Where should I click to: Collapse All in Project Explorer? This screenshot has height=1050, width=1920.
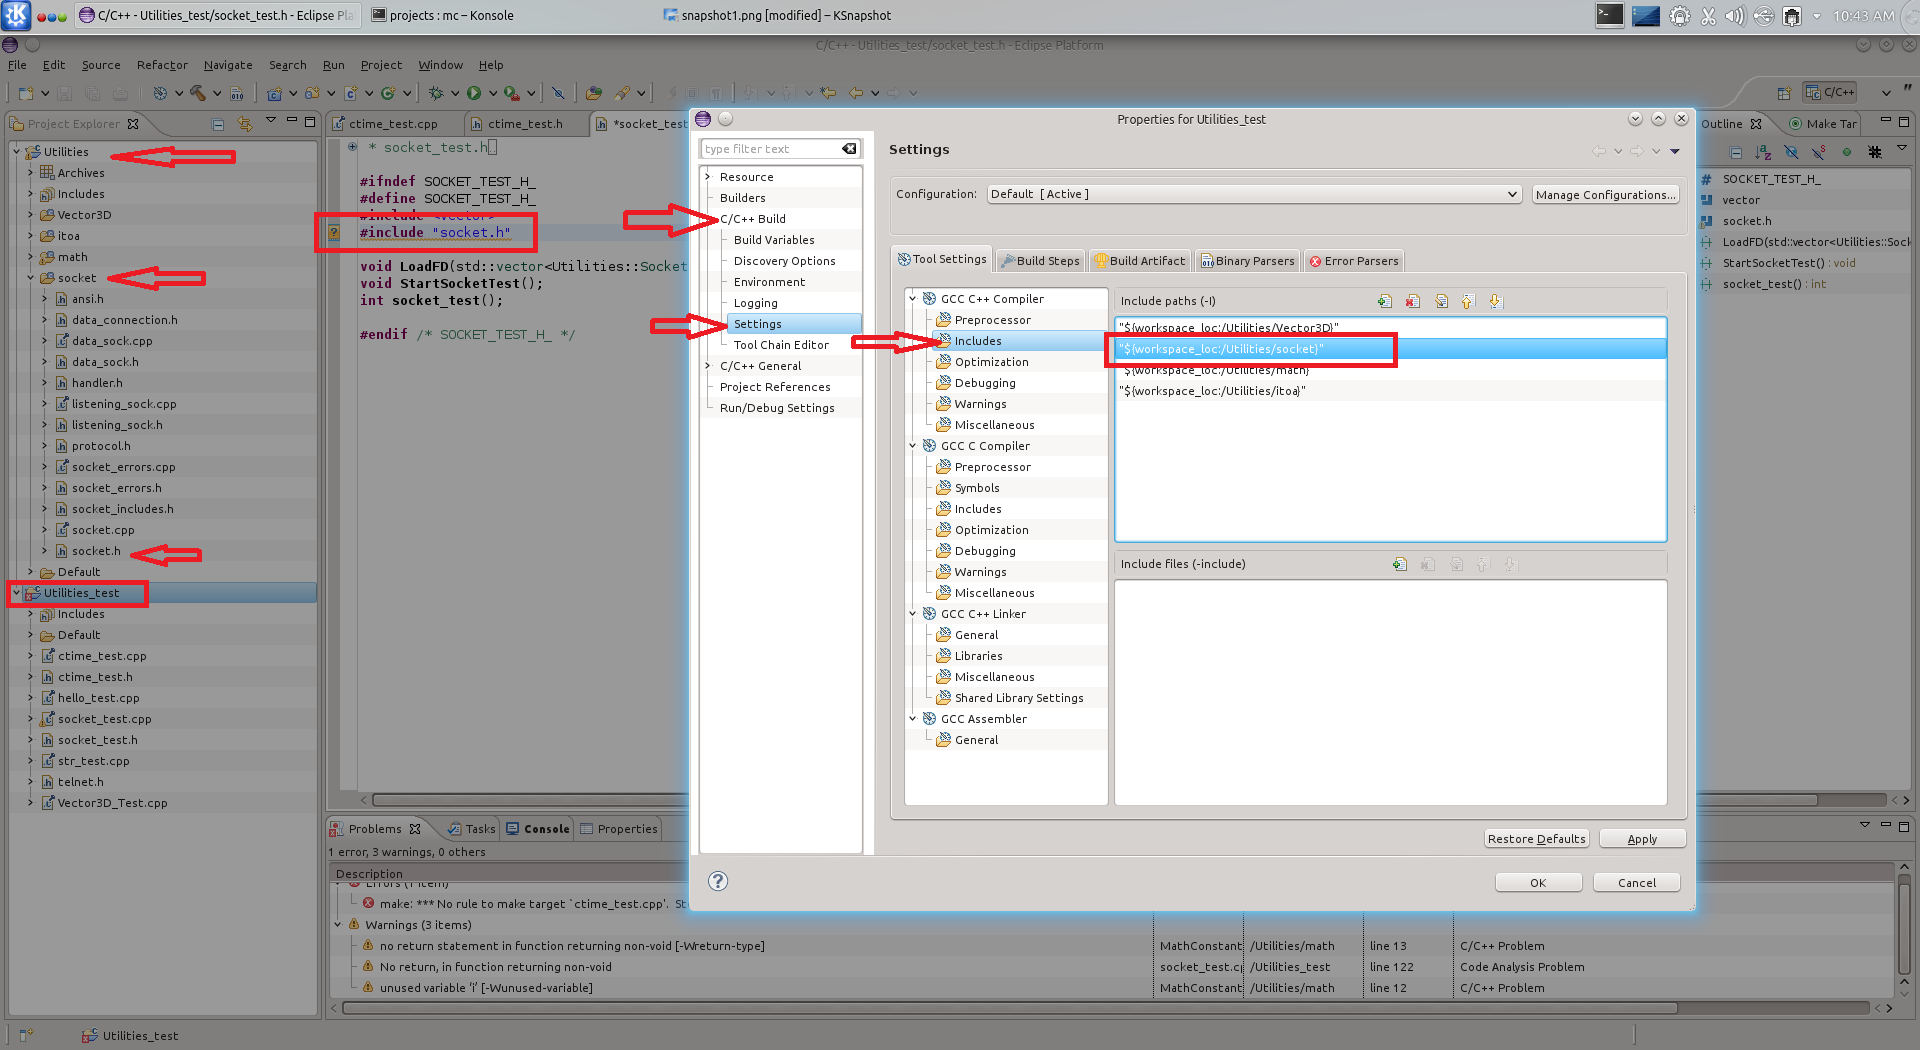pos(218,124)
